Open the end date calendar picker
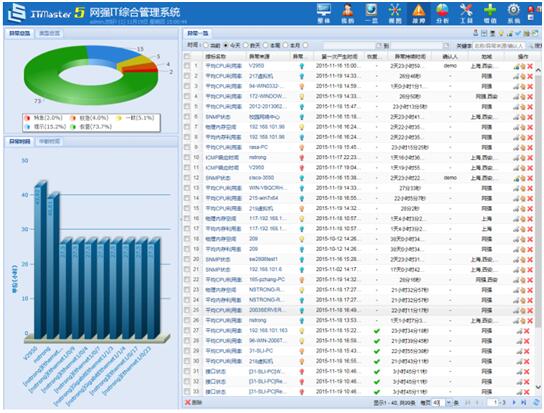The width and height of the screenshot is (544, 413). pos(446,45)
